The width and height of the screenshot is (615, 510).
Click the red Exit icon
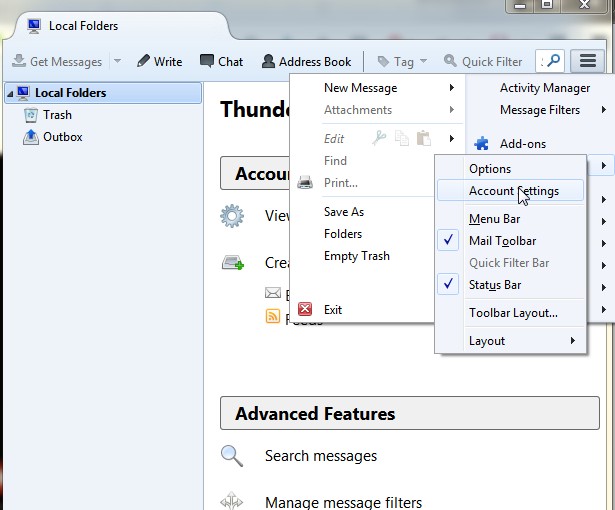(305, 309)
